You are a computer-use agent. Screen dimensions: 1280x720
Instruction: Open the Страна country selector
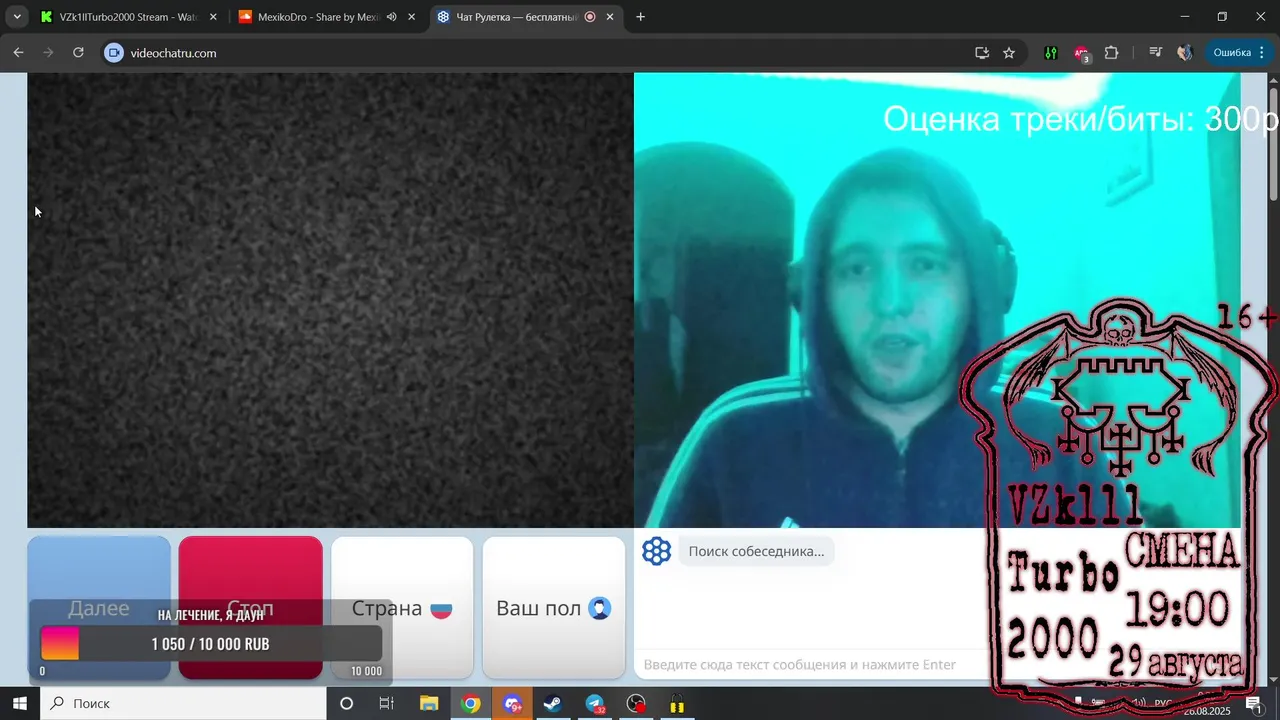point(402,608)
